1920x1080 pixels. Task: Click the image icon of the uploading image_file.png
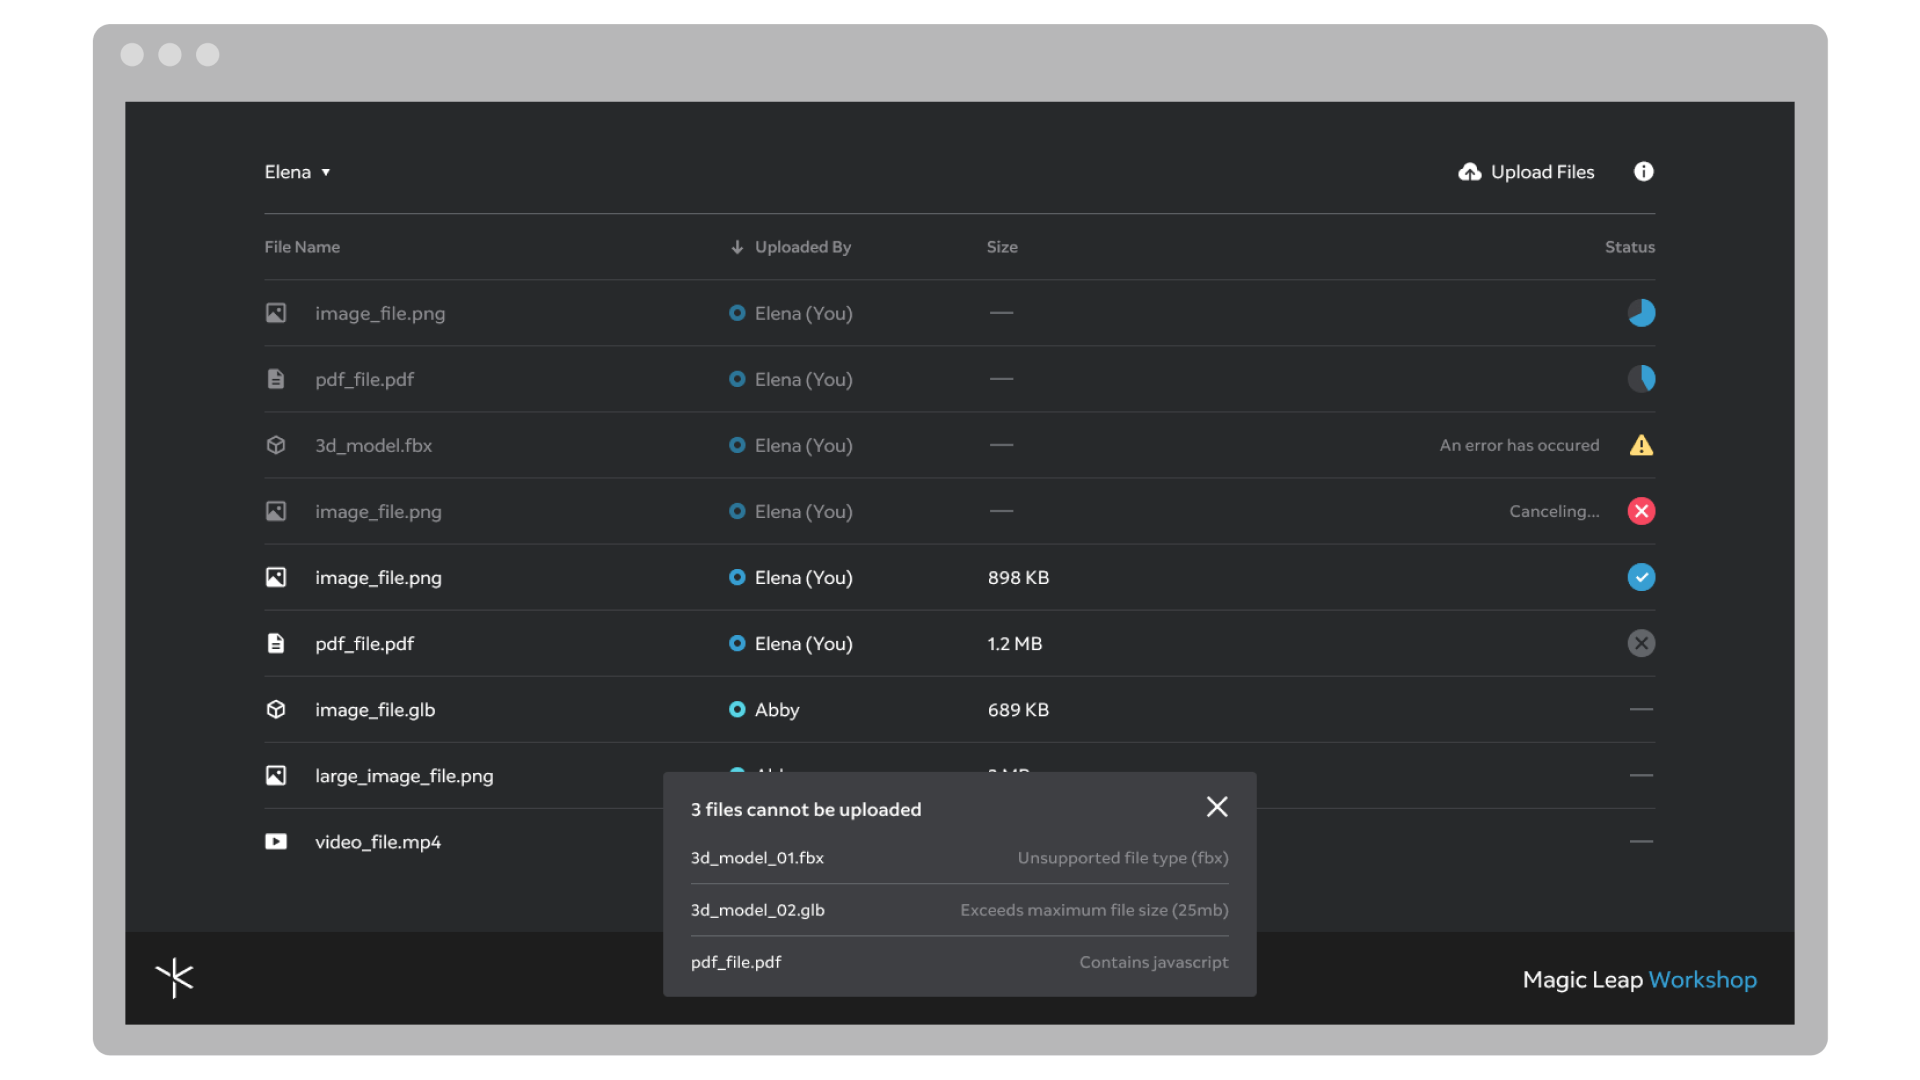click(276, 313)
